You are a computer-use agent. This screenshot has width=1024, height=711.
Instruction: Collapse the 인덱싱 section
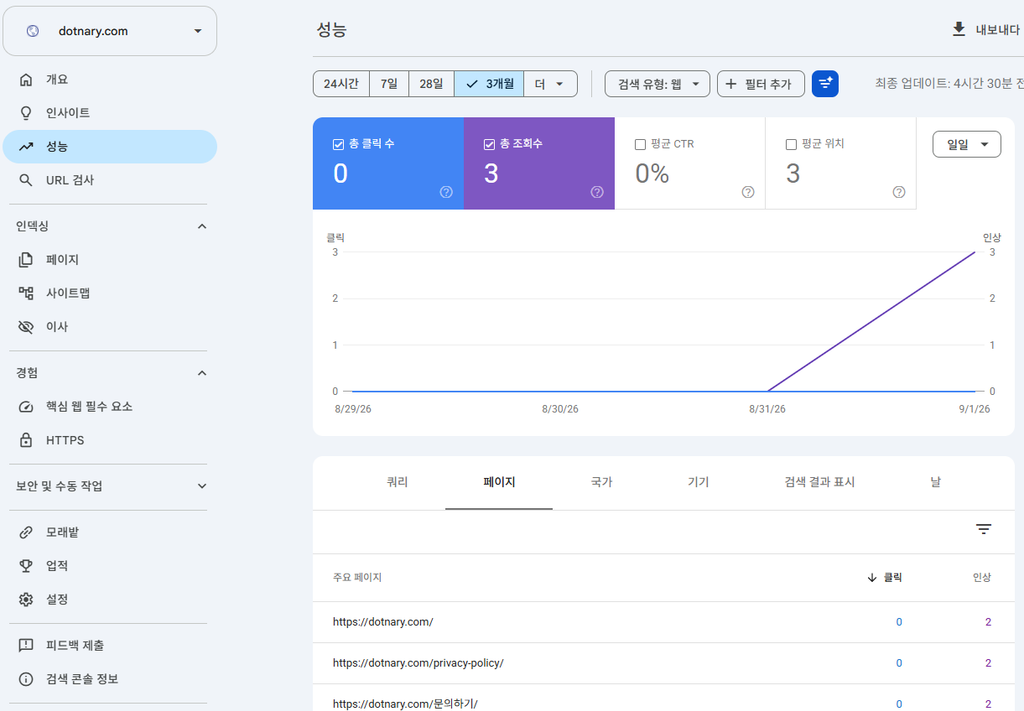tap(202, 227)
